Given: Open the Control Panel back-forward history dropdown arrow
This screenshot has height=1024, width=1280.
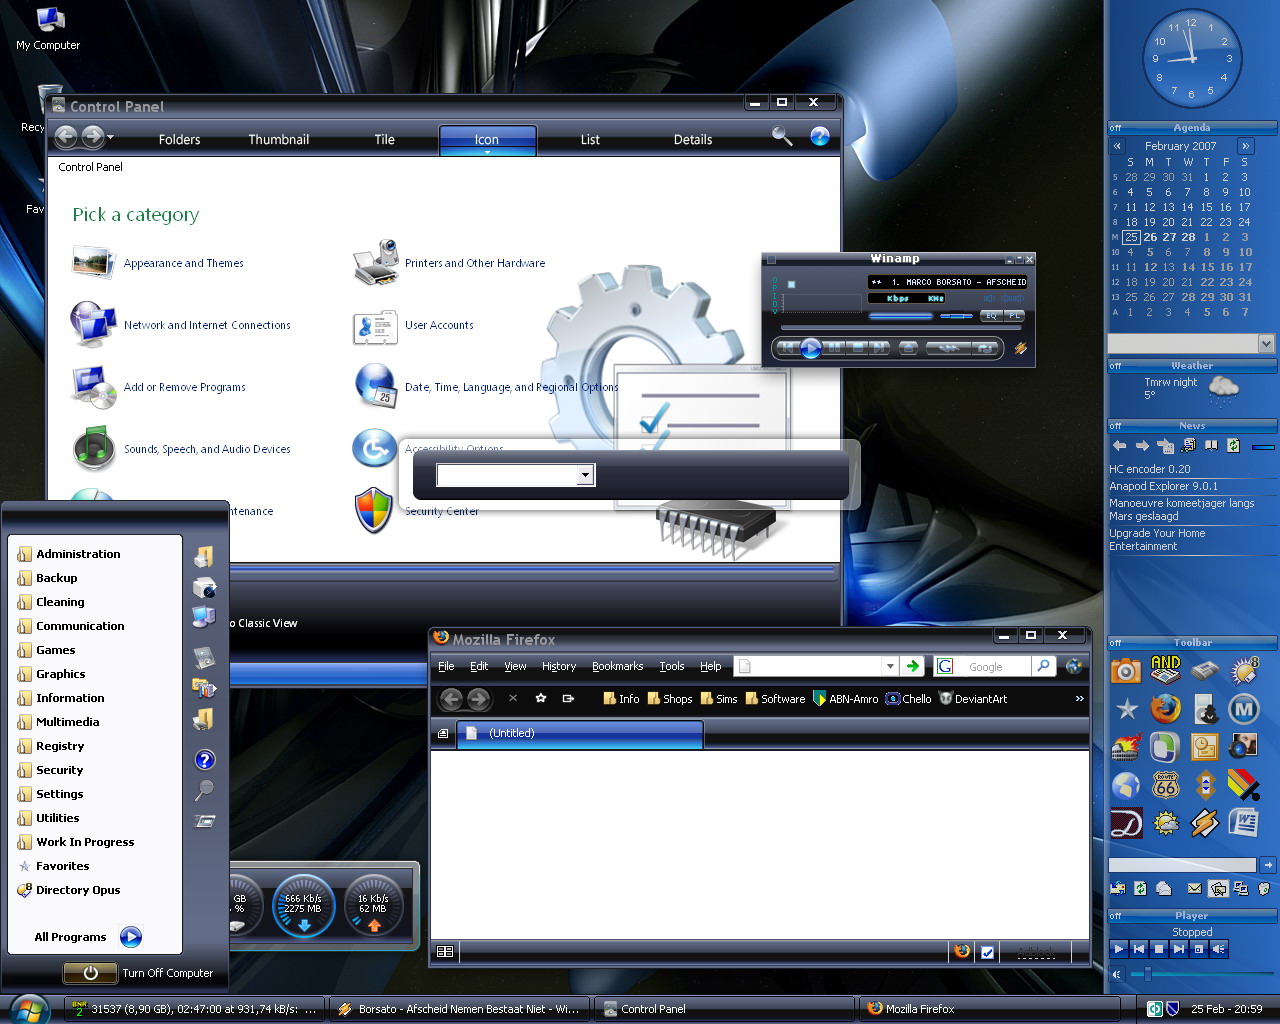Looking at the screenshot, I should pyautogui.click(x=110, y=137).
